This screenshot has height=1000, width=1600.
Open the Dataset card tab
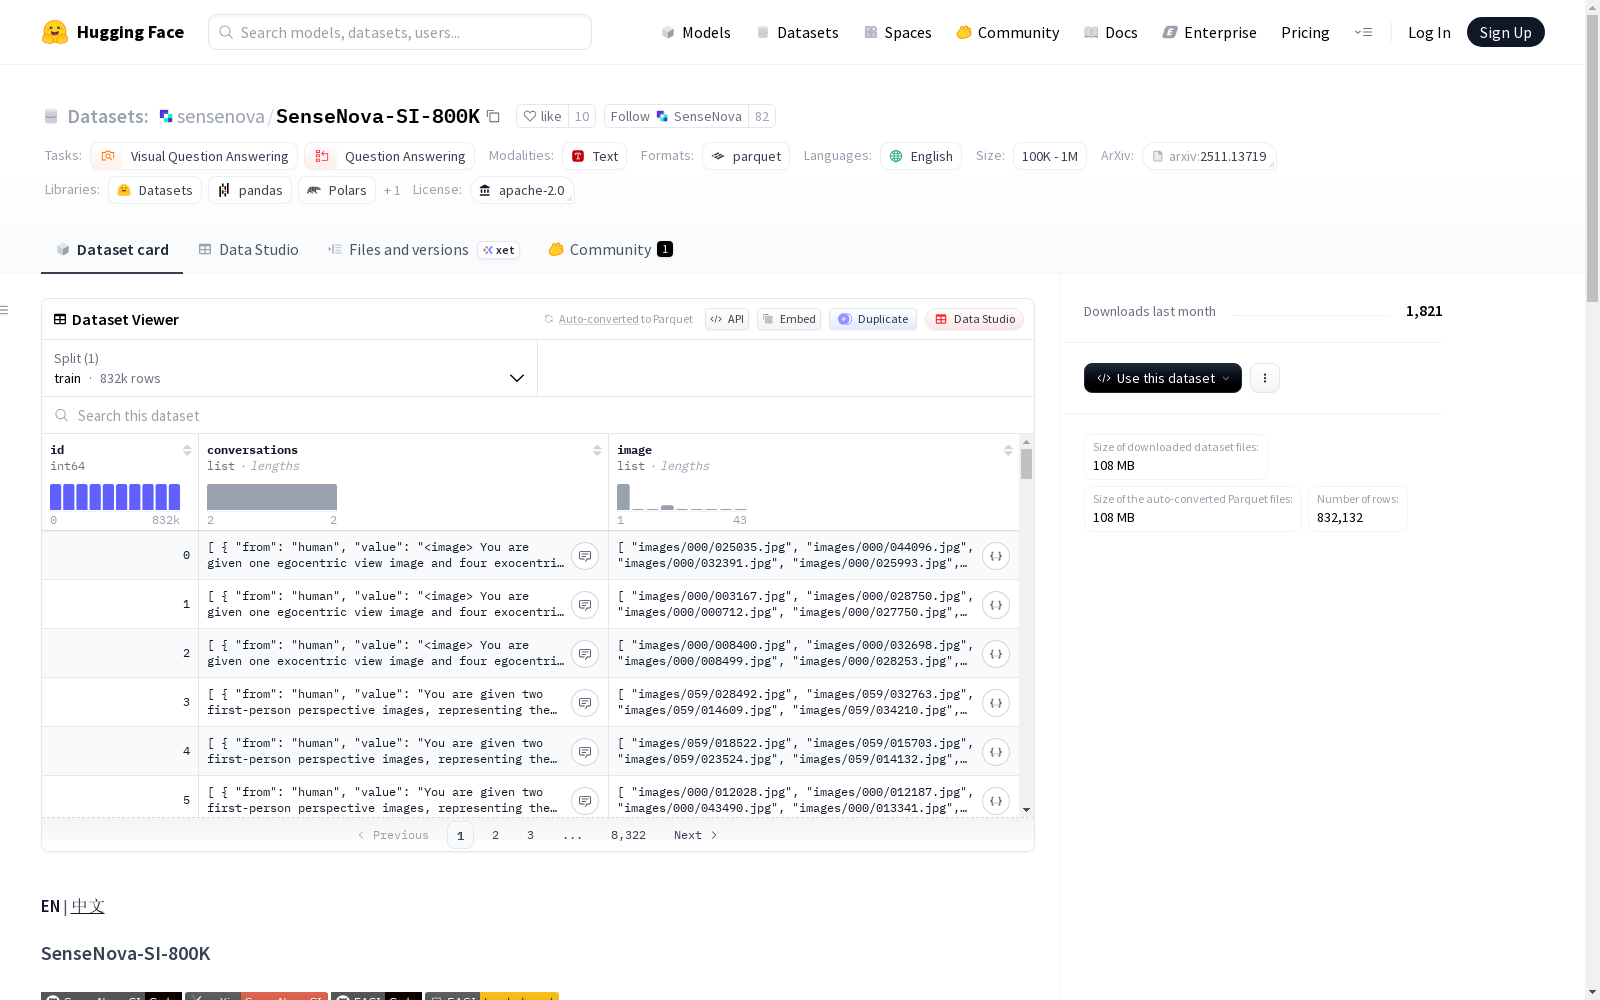(112, 250)
